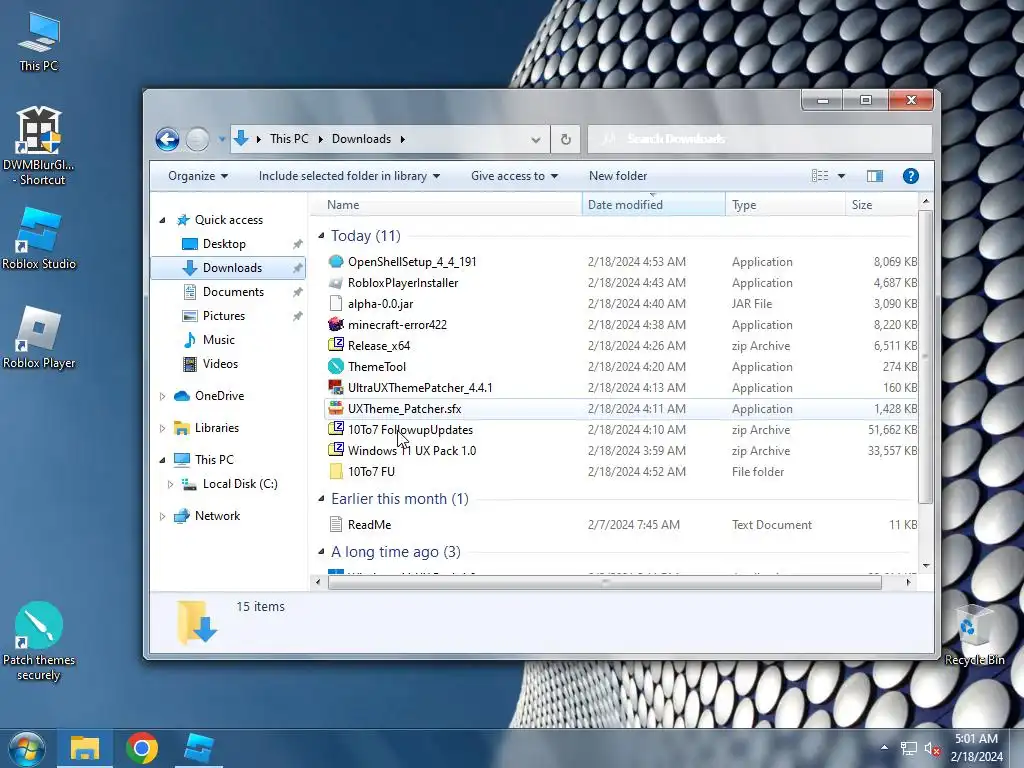Select the ReadMe text document
1024x768 pixels.
point(369,524)
